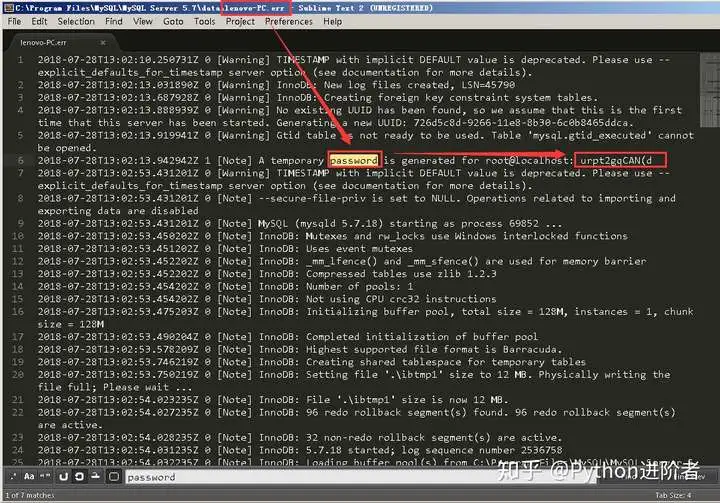
Task: Click text 'Uses event mutexes'
Action: tap(360, 249)
